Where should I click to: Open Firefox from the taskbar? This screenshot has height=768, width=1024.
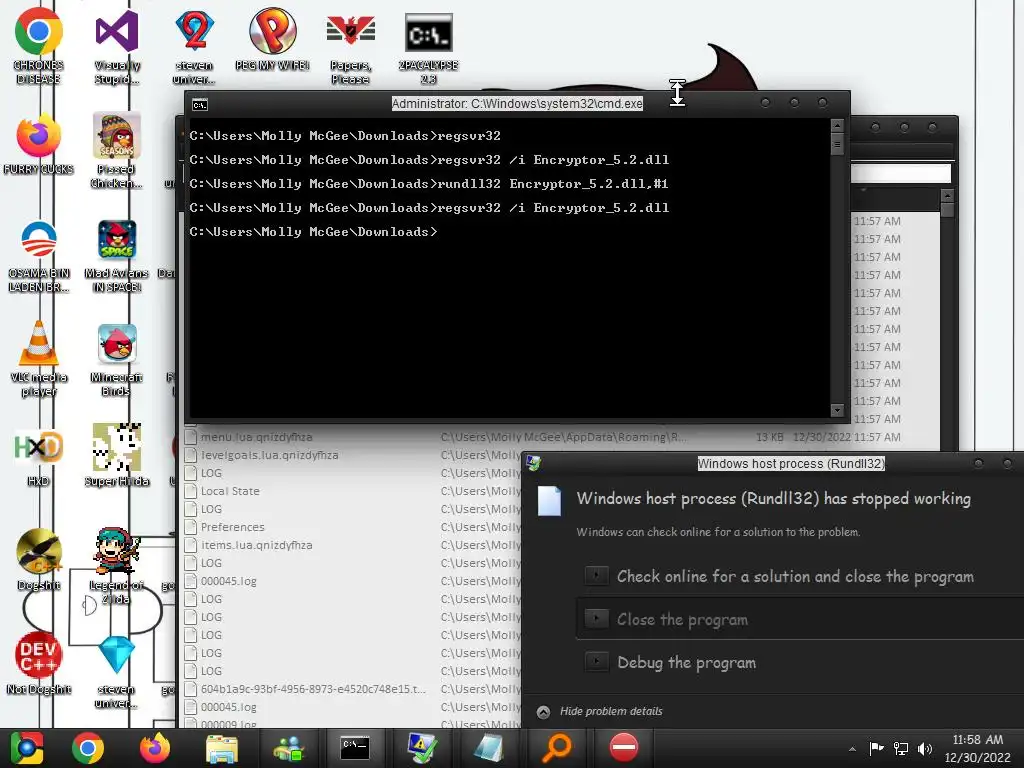(155, 748)
